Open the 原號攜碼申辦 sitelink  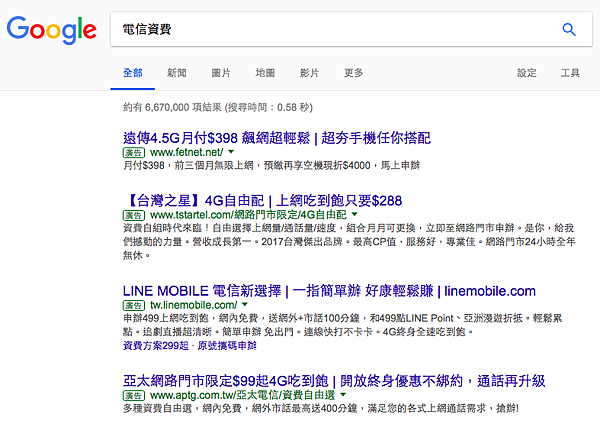[x=227, y=346]
